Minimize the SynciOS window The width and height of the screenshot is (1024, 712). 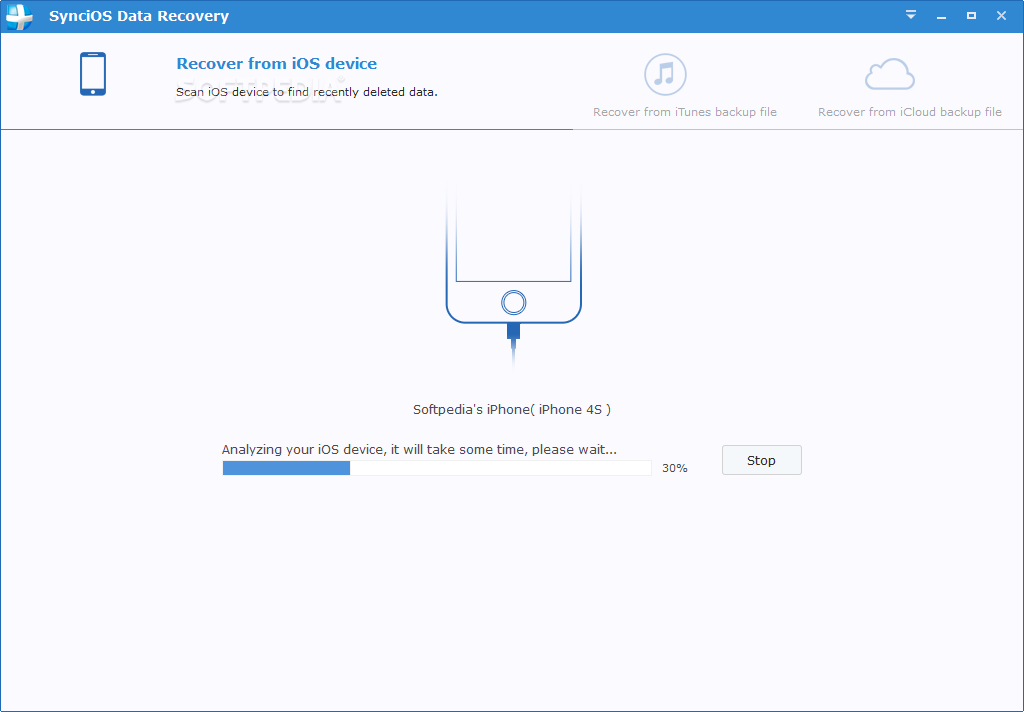[x=941, y=16]
